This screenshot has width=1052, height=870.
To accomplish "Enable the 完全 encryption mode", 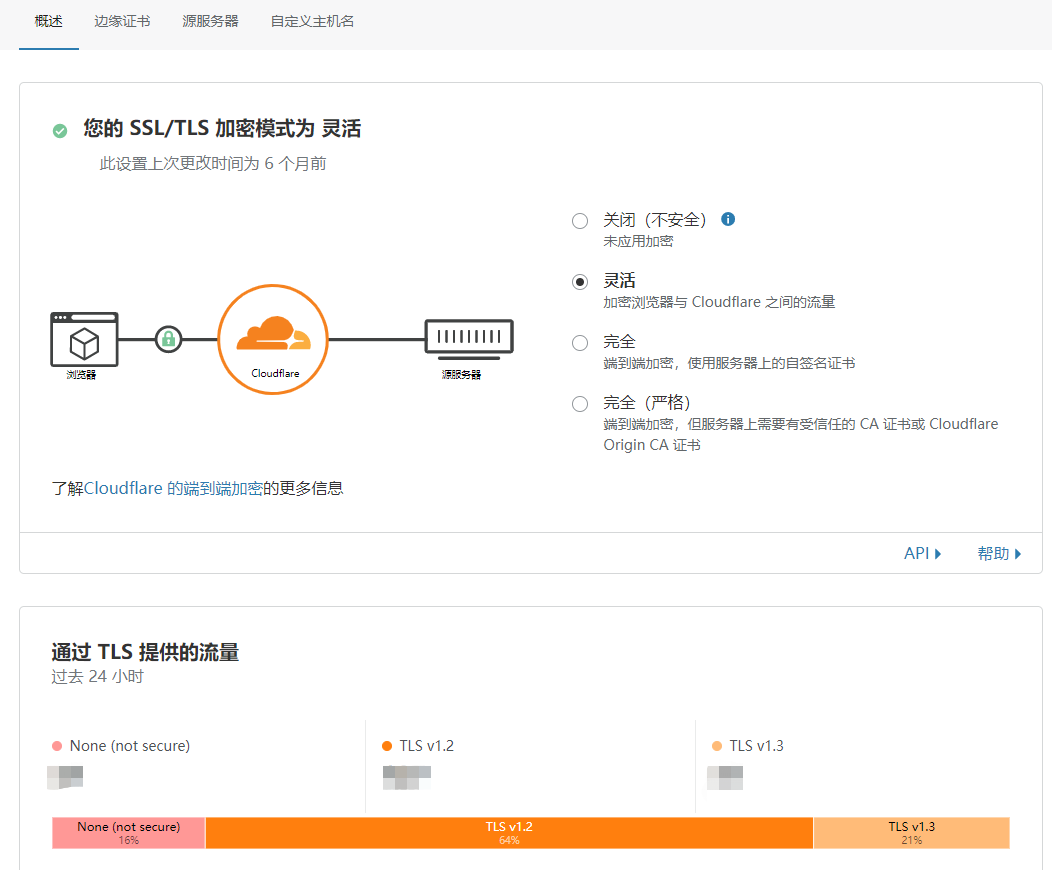I will [579, 342].
